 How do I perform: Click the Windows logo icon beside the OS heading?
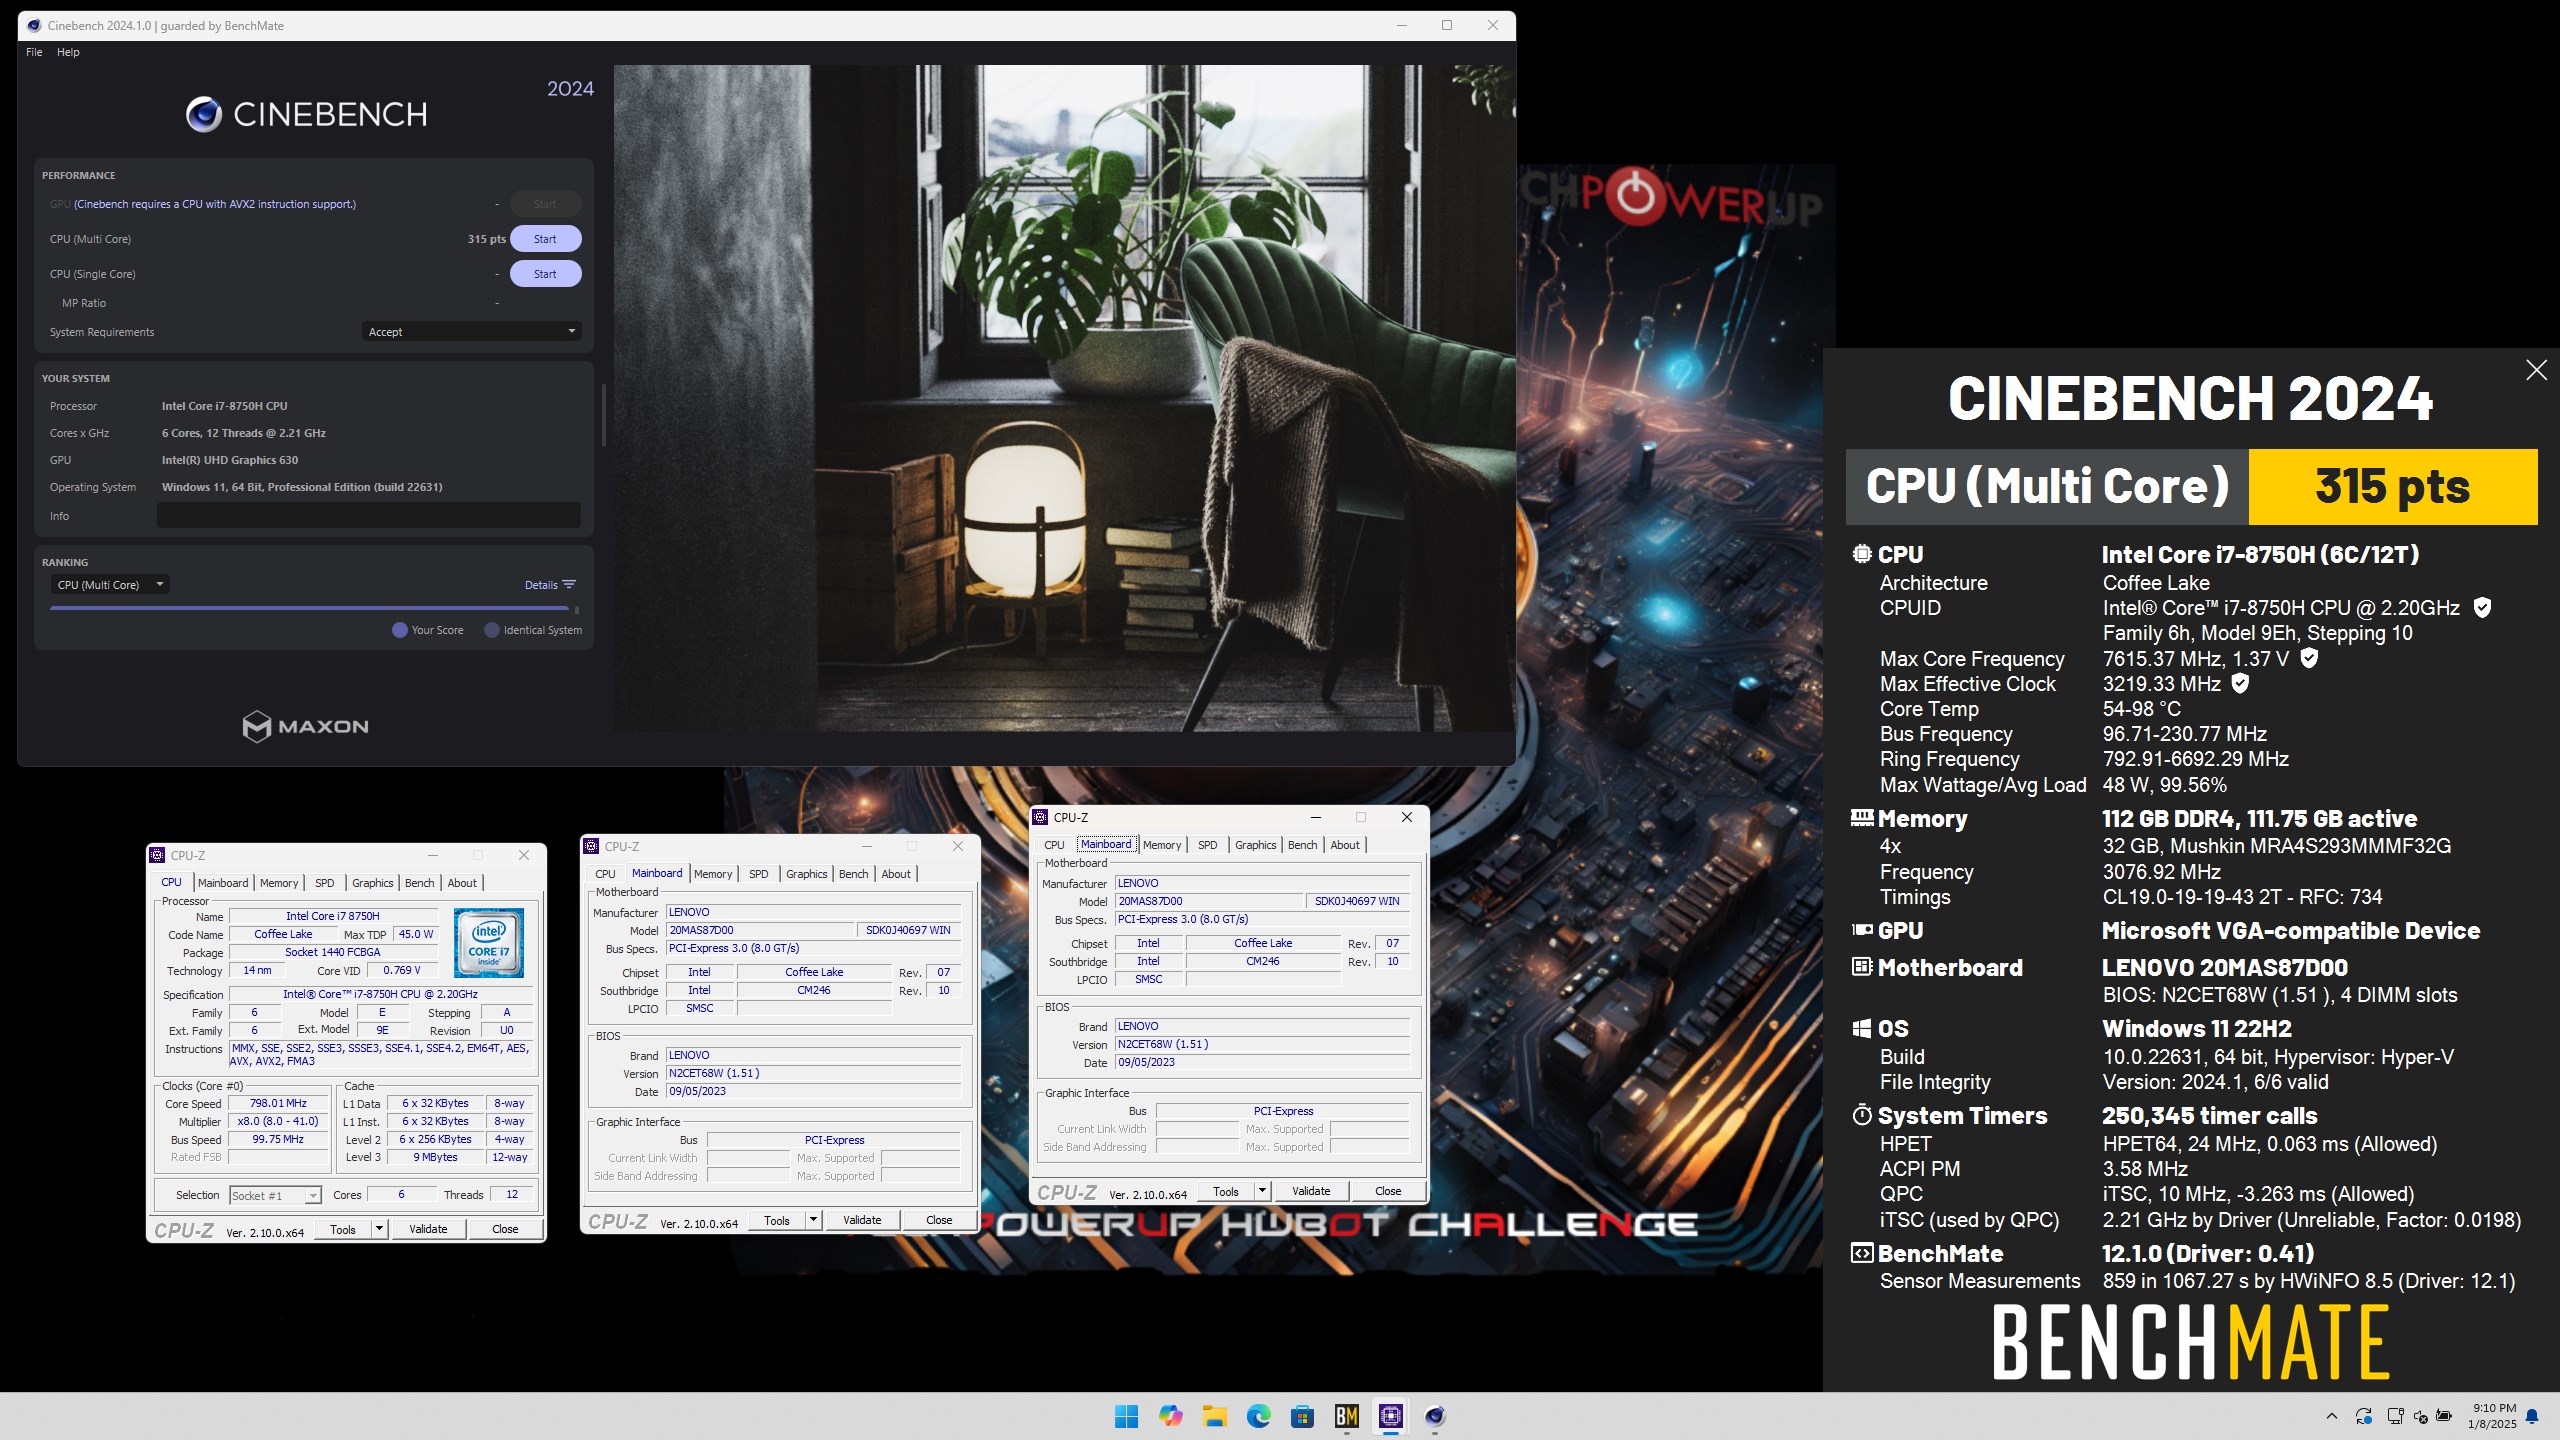(x=1861, y=1029)
